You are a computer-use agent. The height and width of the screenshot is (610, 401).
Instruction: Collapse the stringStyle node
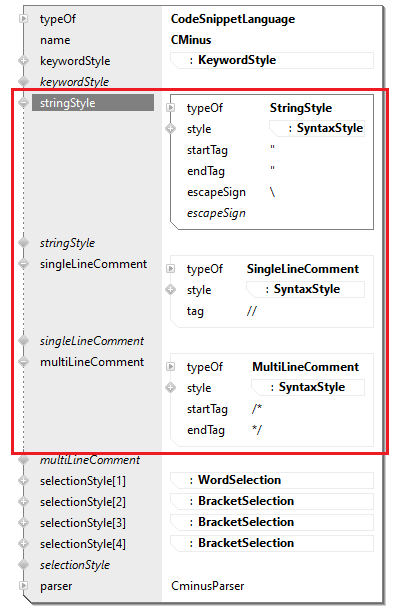24,102
